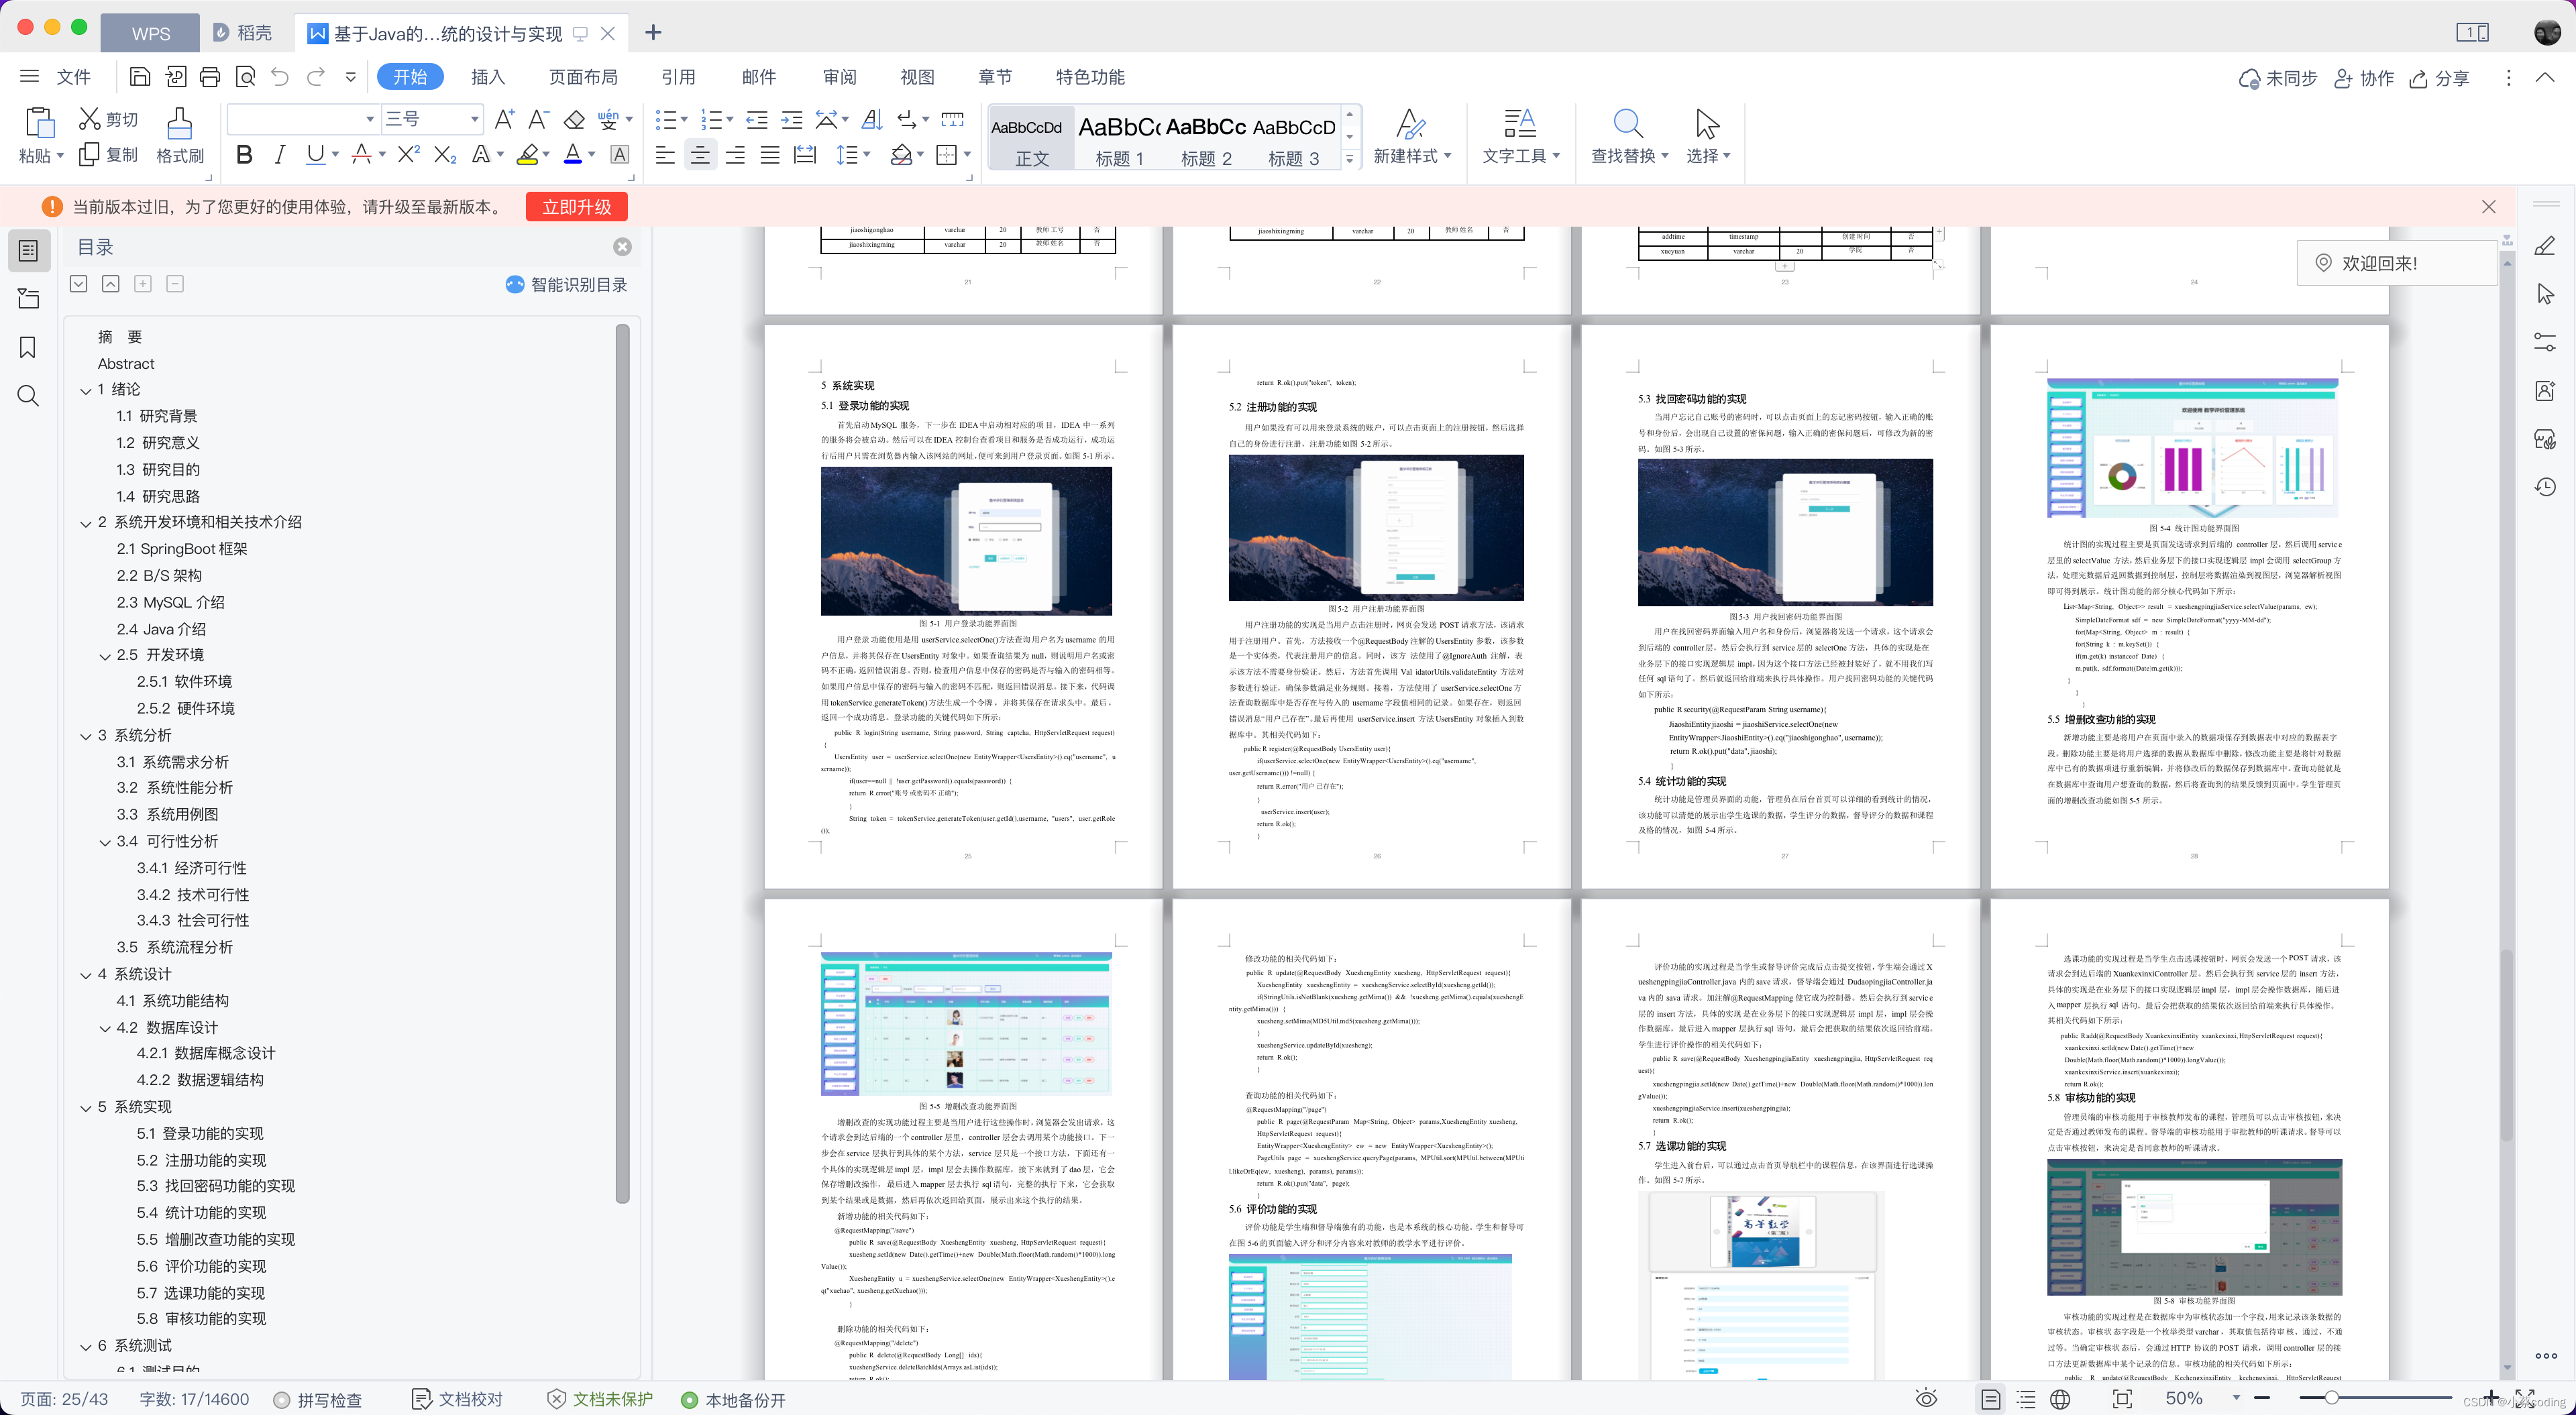Click the 协作 (Collaborate) button

[2364, 78]
